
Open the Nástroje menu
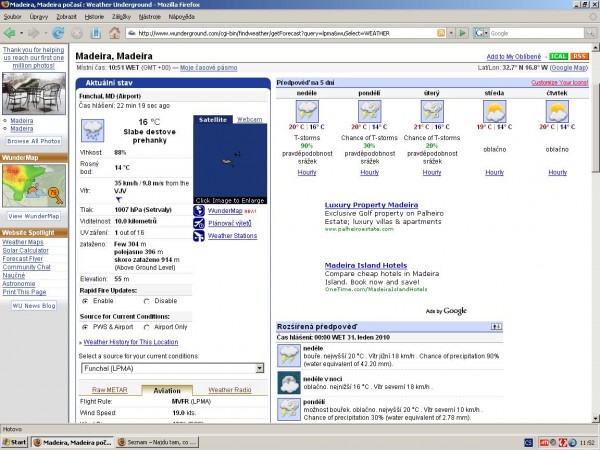(x=150, y=17)
